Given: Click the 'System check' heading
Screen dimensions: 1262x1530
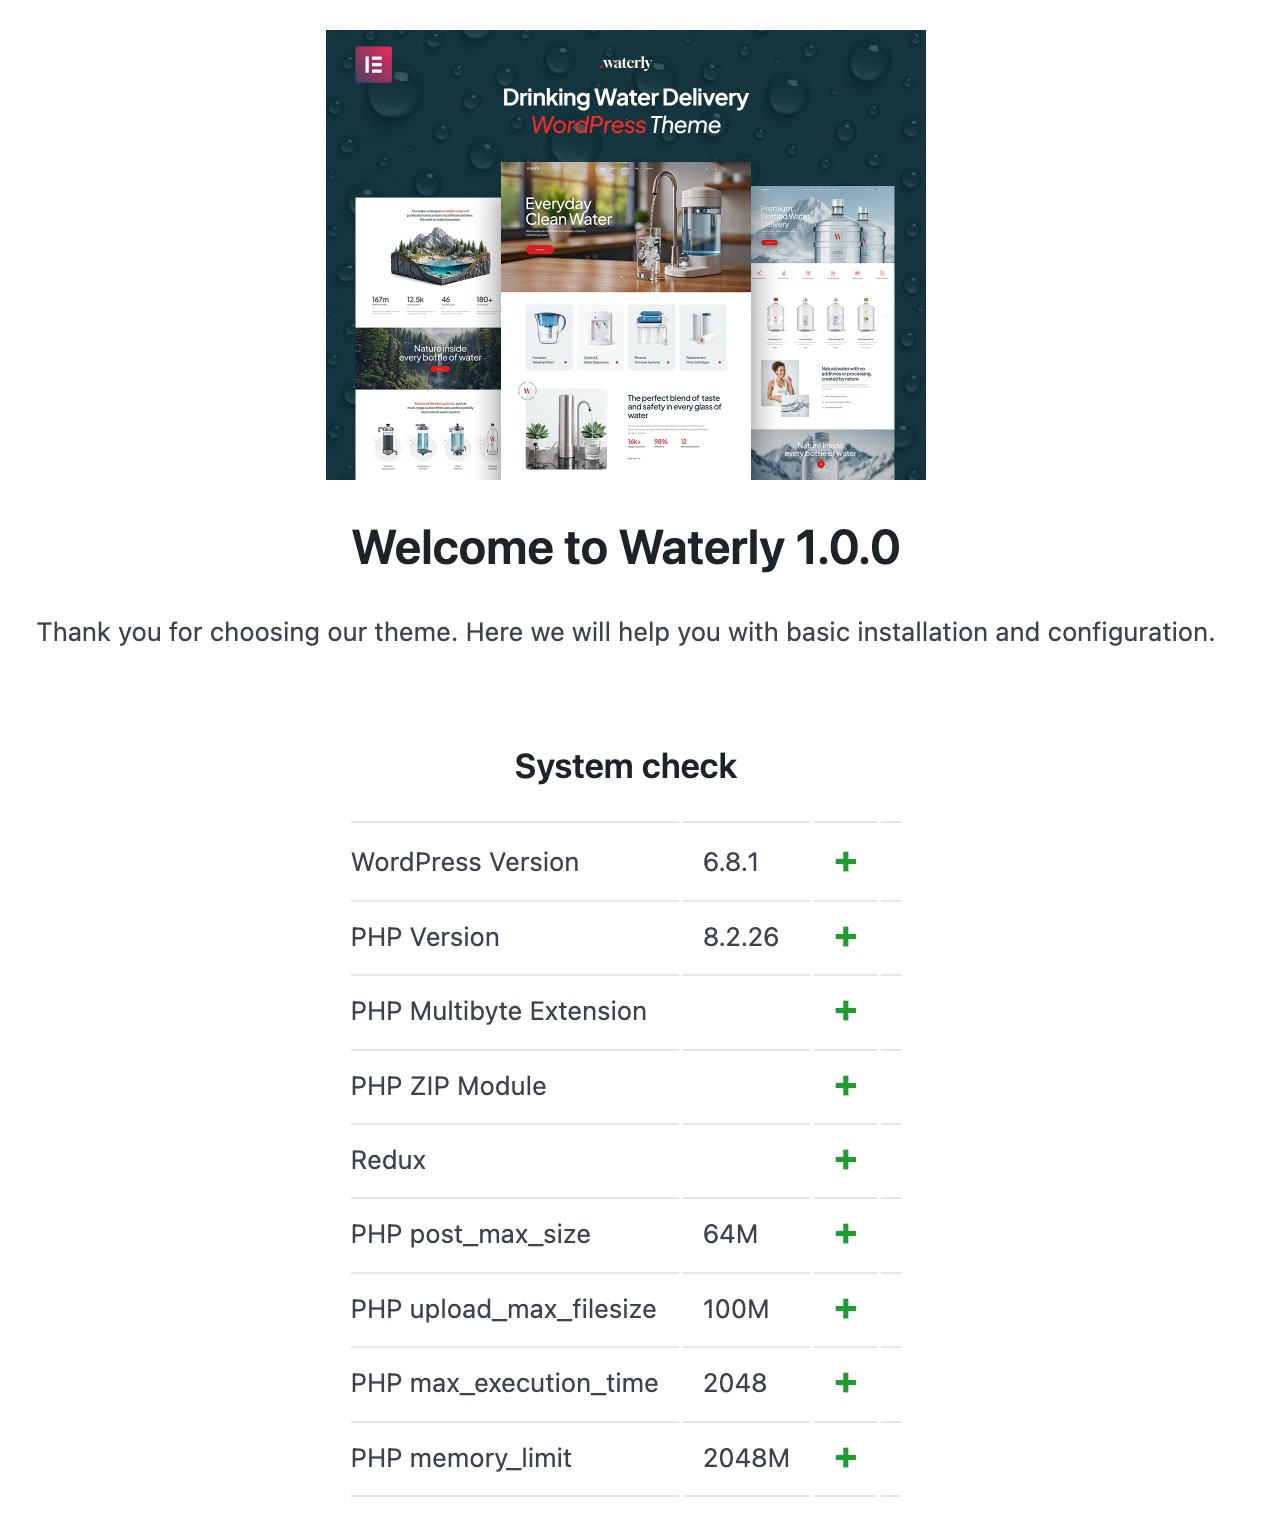Looking at the screenshot, I should click(x=626, y=766).
